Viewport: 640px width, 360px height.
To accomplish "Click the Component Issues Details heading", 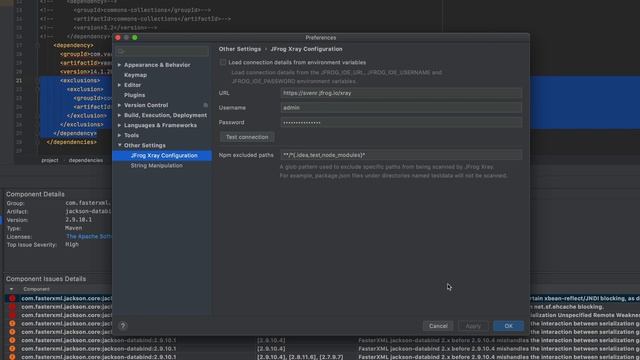I will click(x=46, y=279).
